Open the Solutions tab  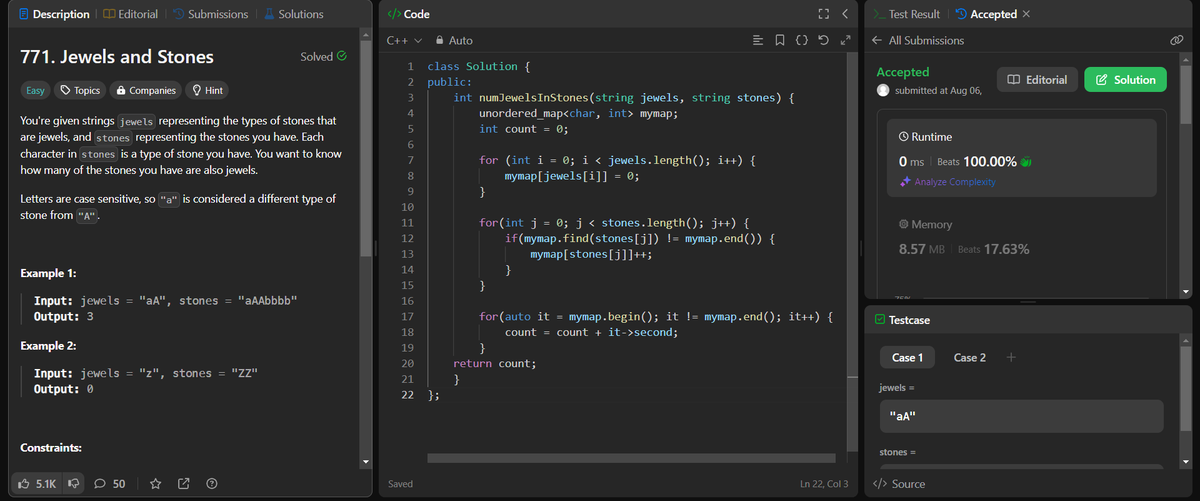point(293,14)
